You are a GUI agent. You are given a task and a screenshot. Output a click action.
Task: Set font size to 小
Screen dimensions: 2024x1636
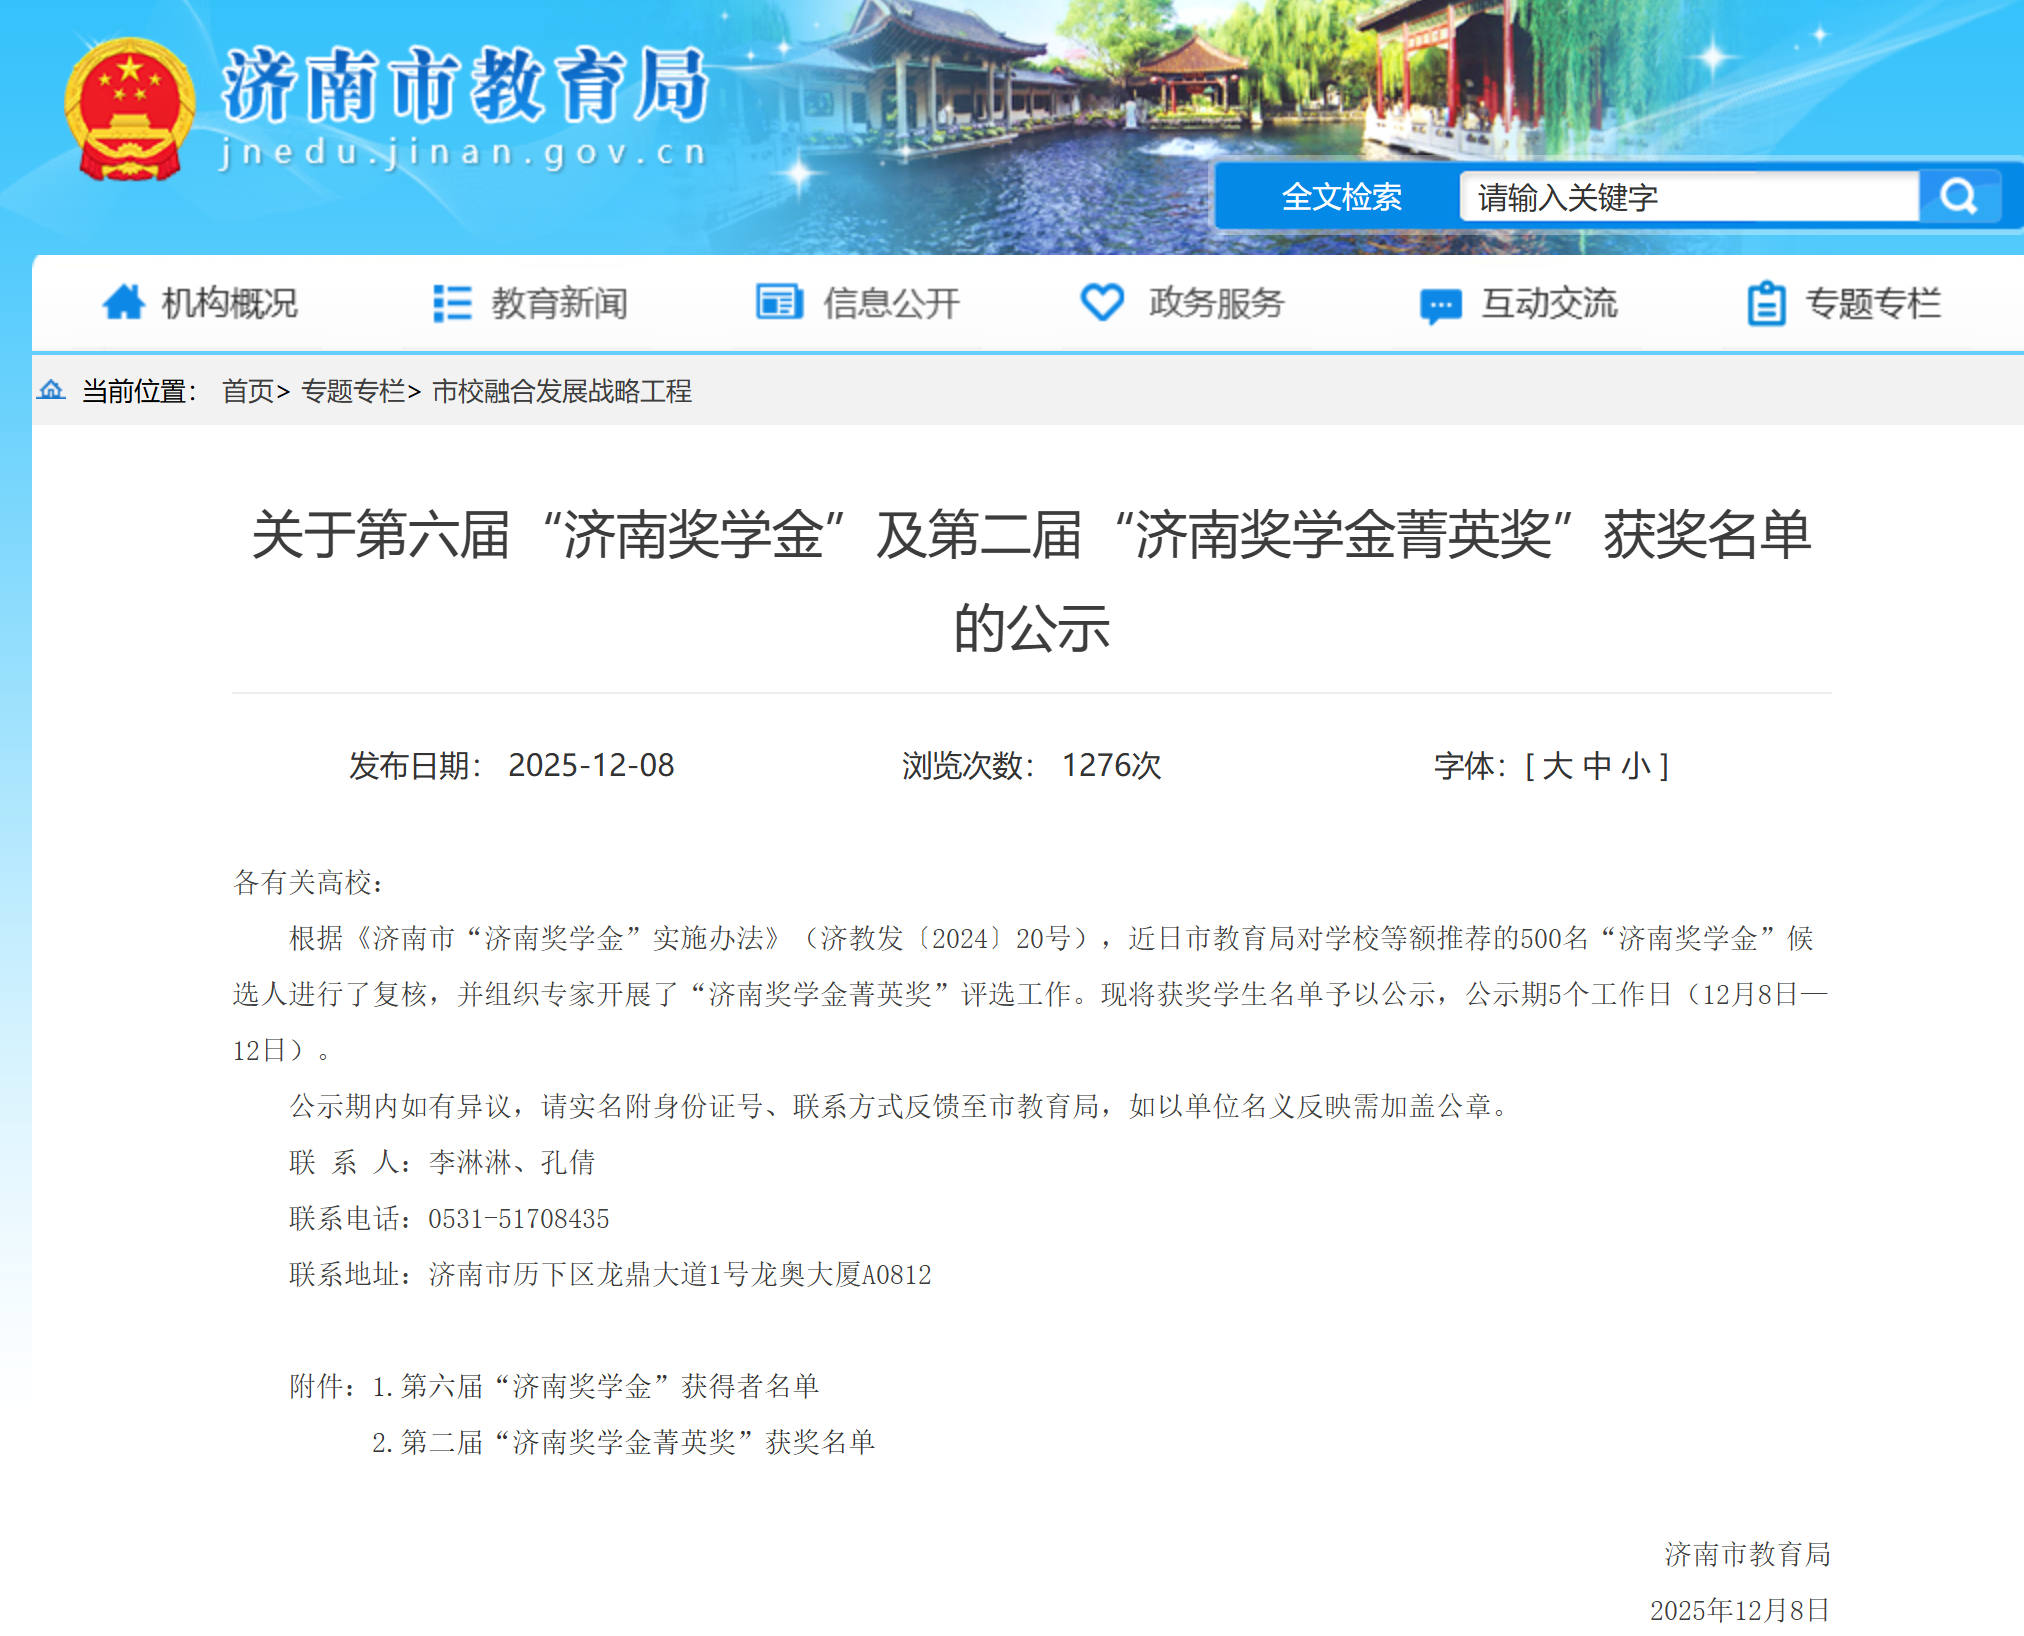click(1636, 766)
